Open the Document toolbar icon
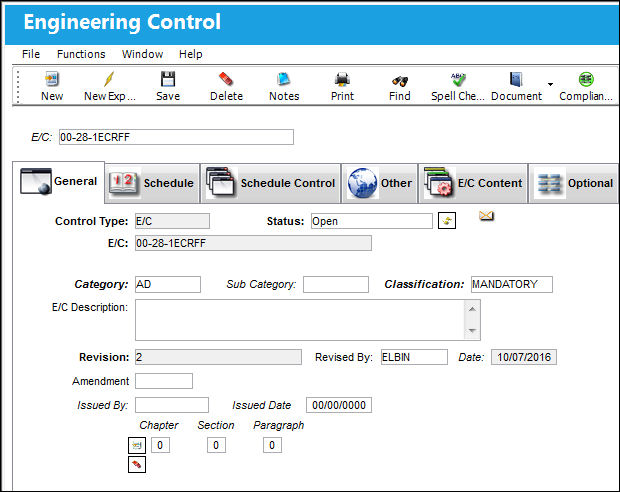 click(516, 79)
